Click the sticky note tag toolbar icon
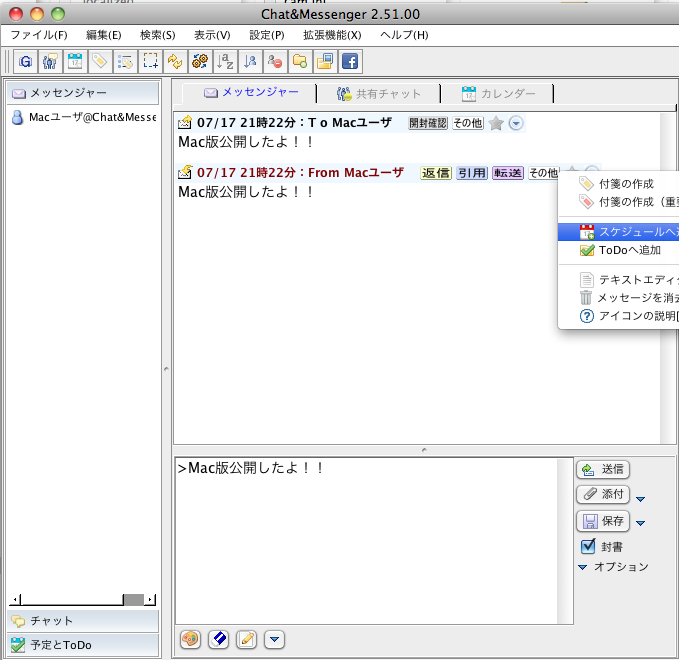The image size is (679, 660). 100,61
